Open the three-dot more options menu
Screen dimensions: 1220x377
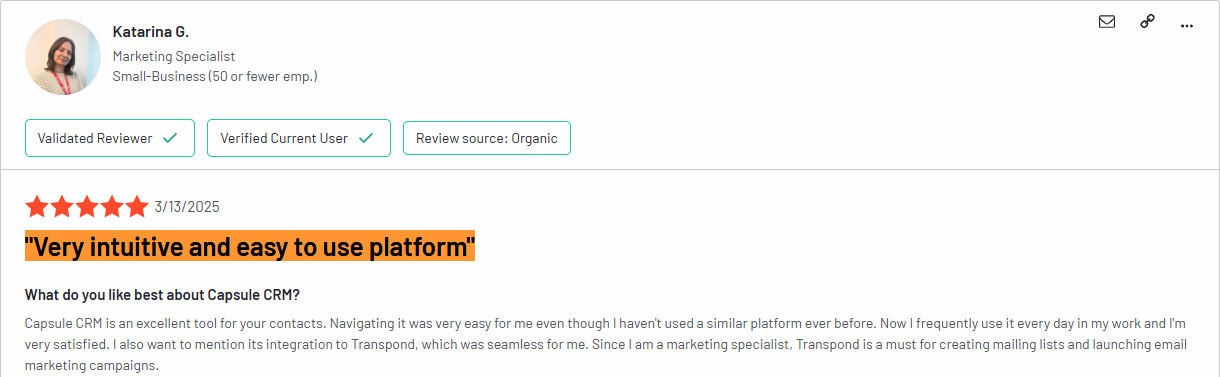1187,26
